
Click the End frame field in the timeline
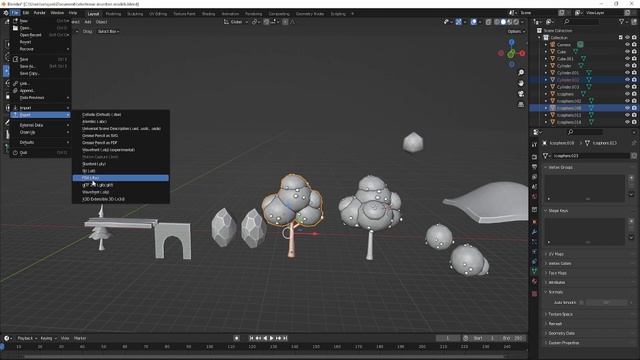512,338
